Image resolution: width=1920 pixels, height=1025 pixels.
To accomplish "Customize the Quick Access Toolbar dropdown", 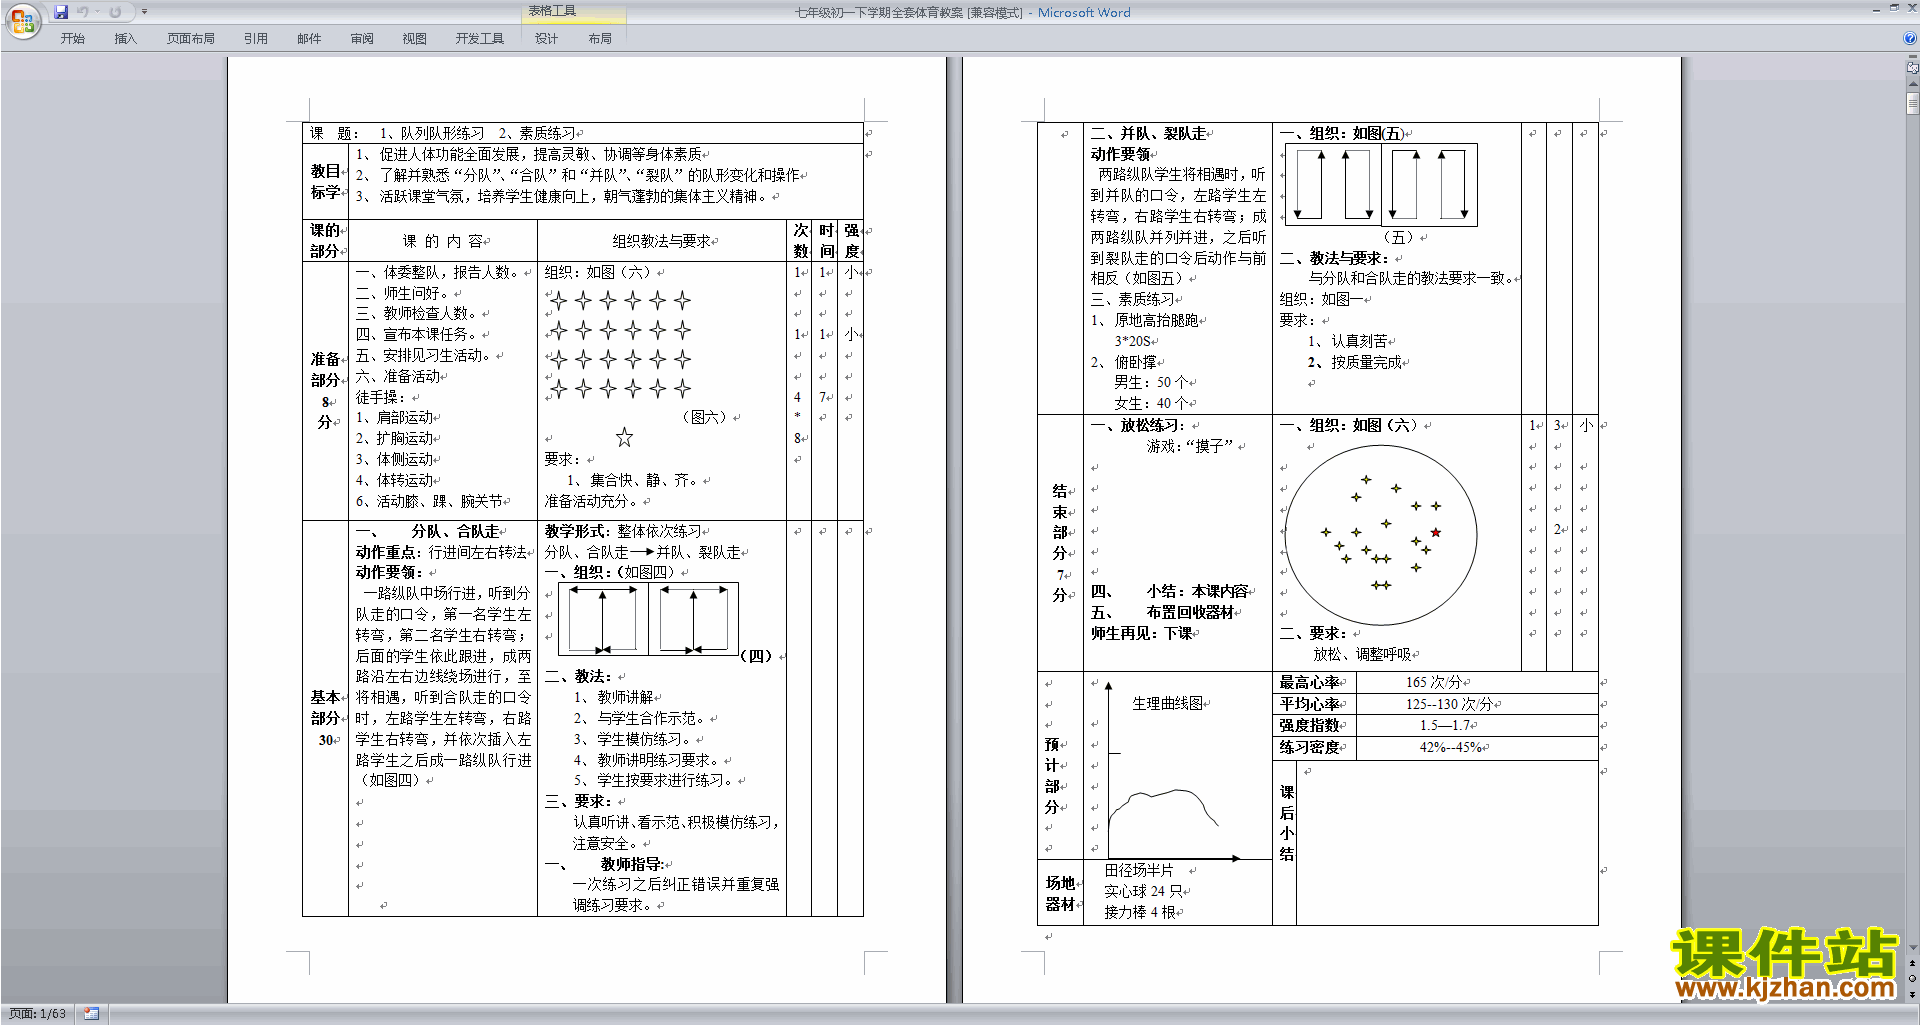I will [144, 12].
